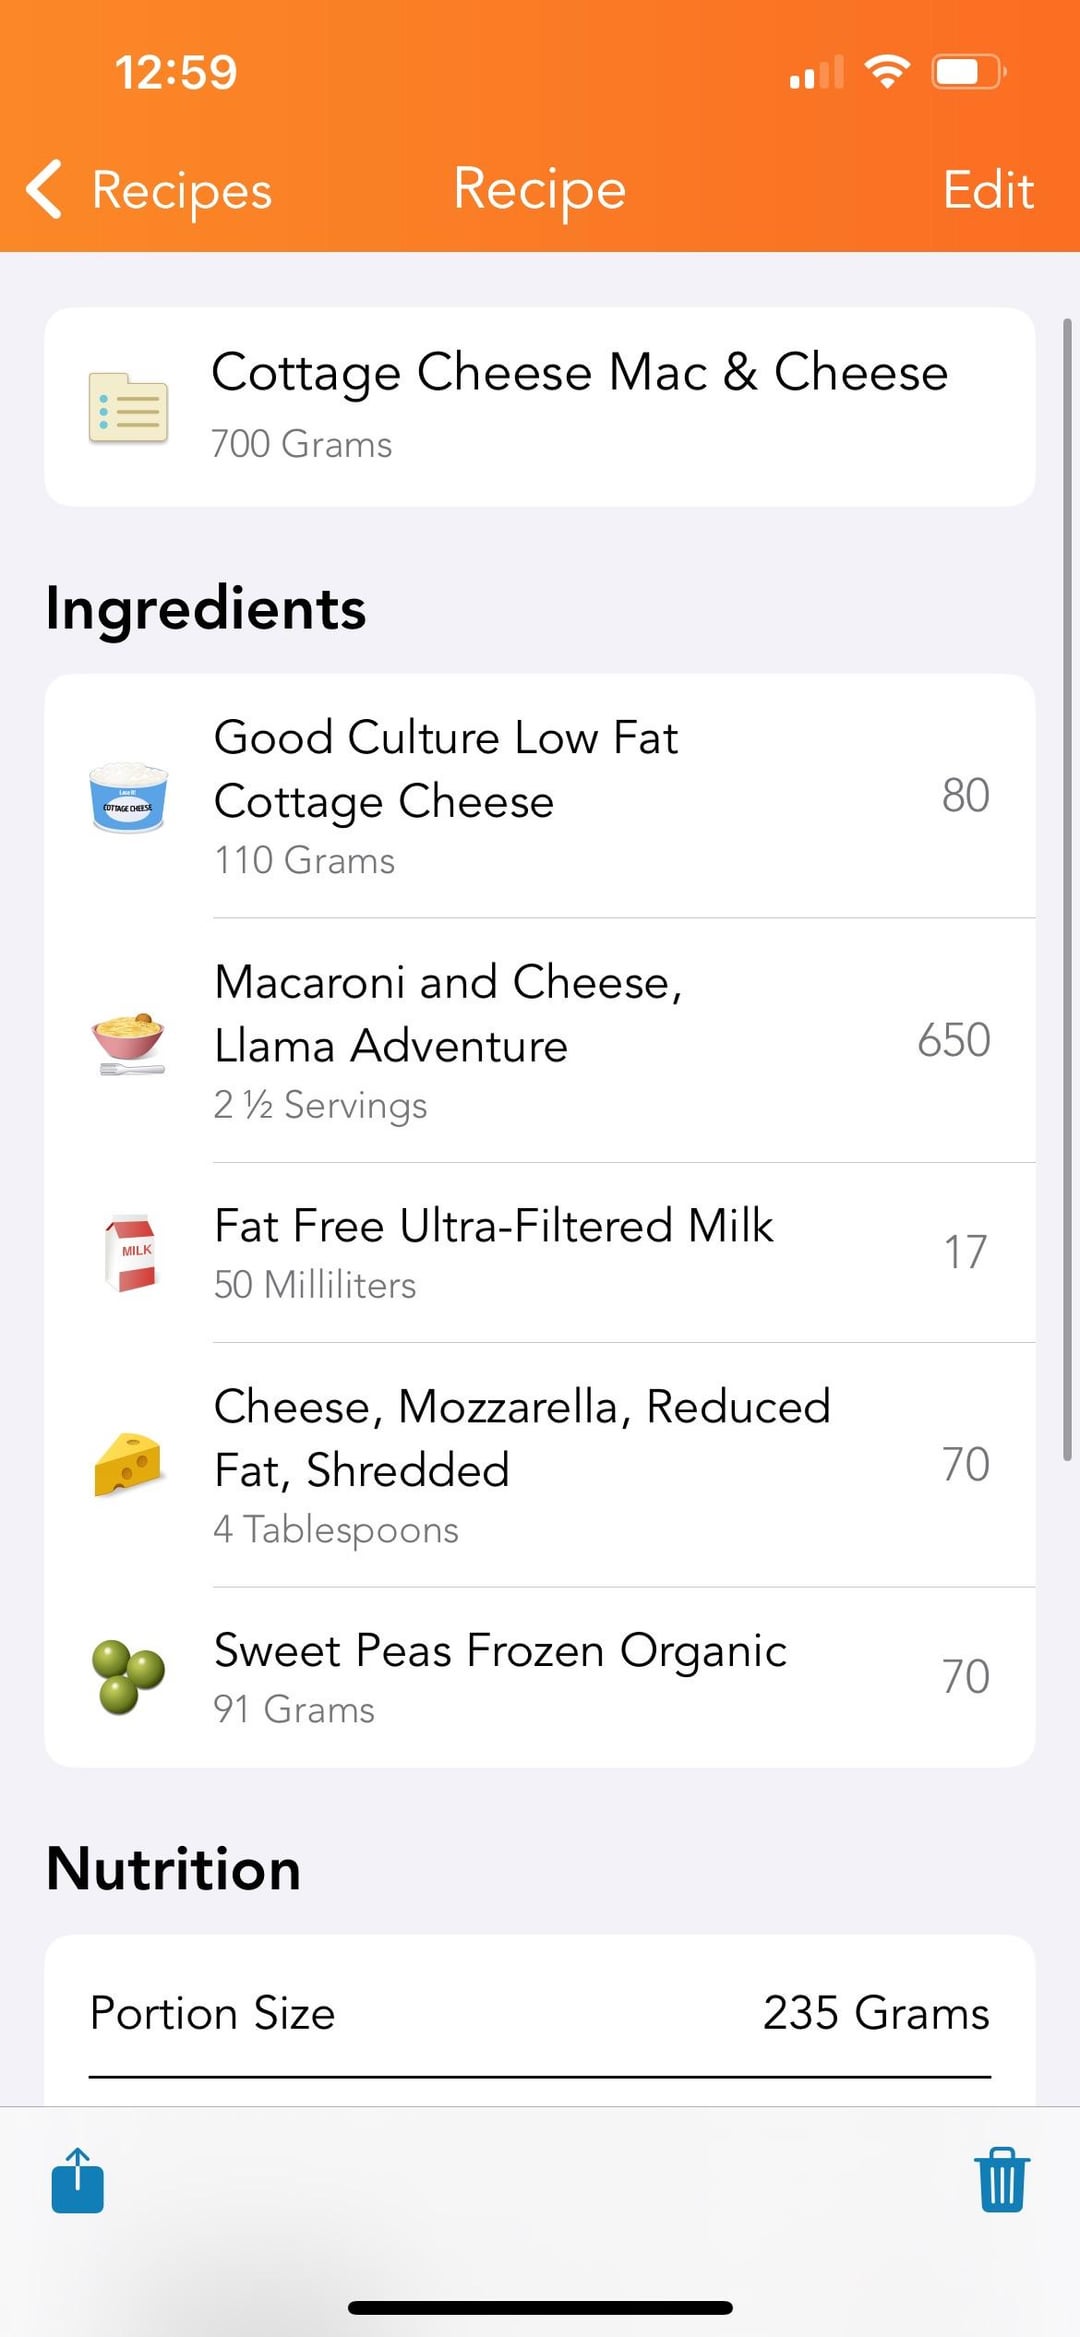Tap the Portion Size 235 Grams value
This screenshot has width=1080, height=2337.
pyautogui.click(x=875, y=2013)
